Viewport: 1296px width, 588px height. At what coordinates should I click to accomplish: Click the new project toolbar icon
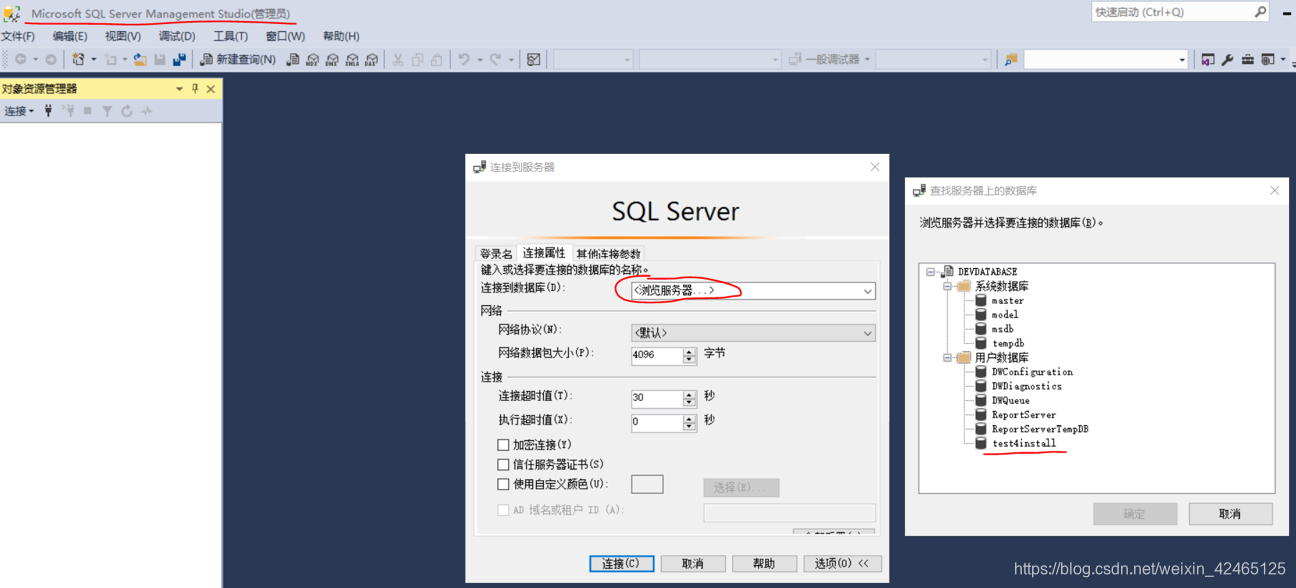click(78, 60)
